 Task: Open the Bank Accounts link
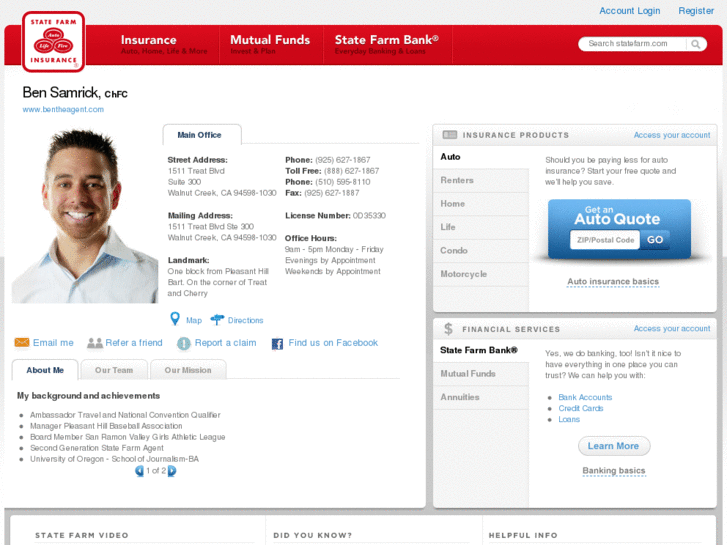click(x=585, y=398)
